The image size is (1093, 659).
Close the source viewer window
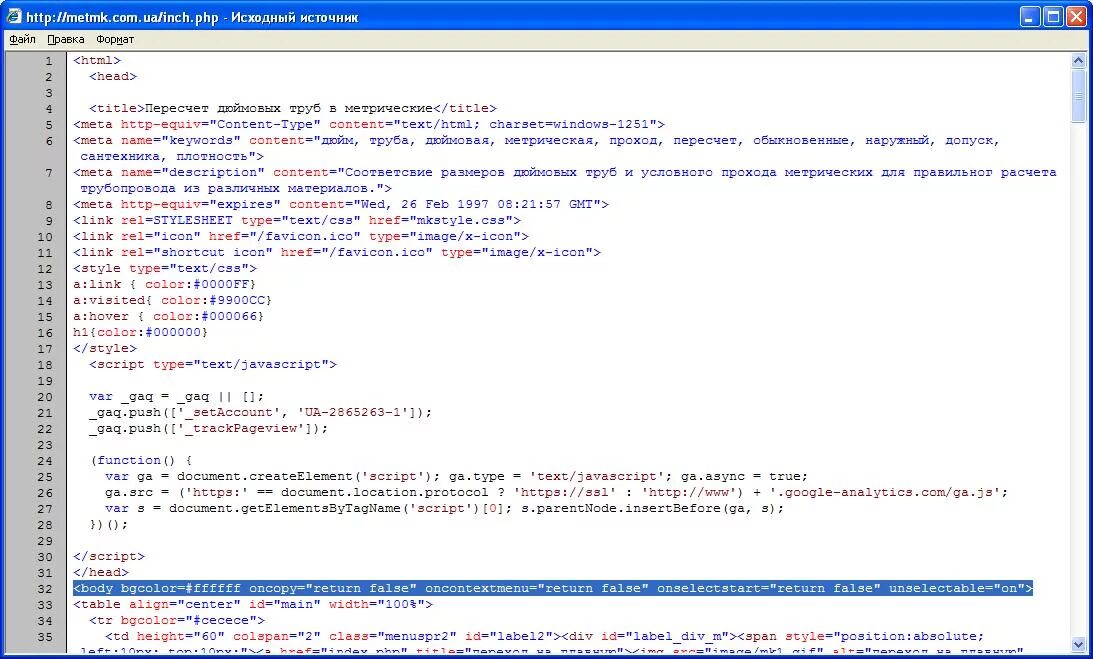[1077, 17]
